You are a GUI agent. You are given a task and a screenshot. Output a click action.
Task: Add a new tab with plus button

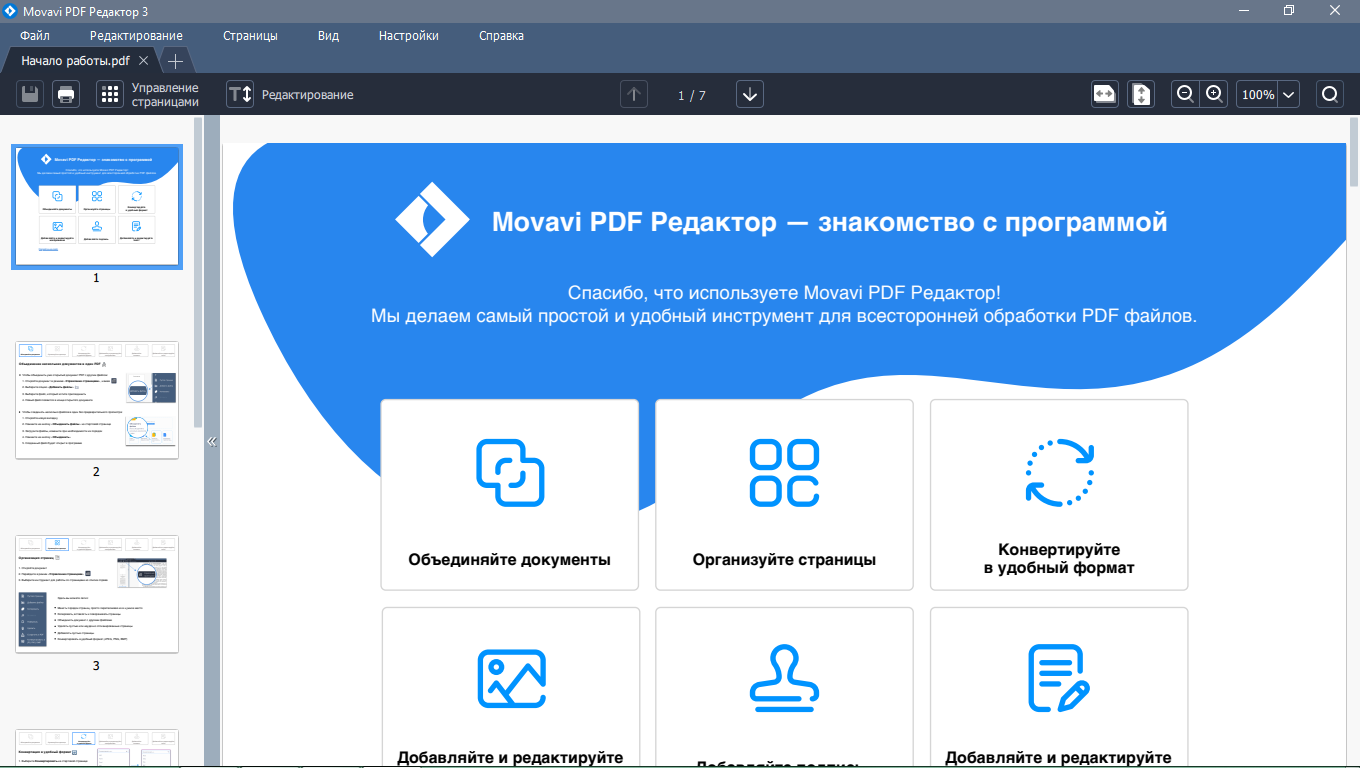pos(175,61)
